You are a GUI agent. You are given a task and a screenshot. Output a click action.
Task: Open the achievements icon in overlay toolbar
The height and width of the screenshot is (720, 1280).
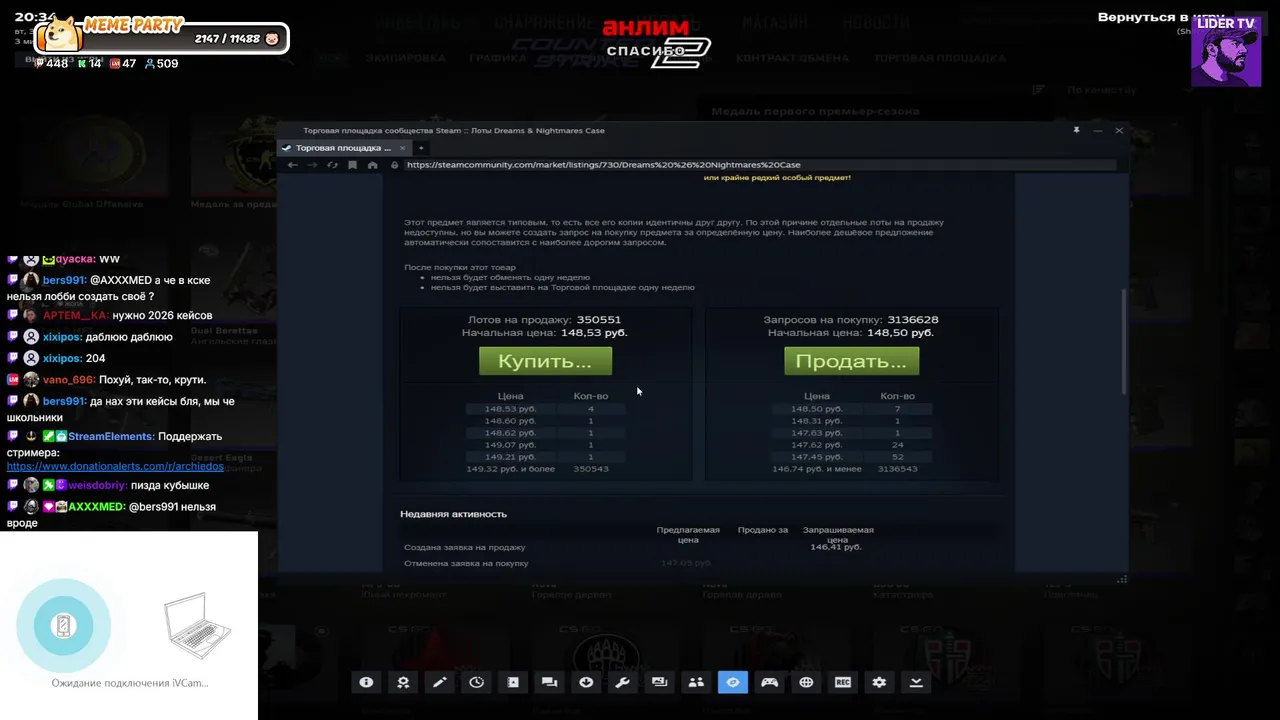coord(403,682)
